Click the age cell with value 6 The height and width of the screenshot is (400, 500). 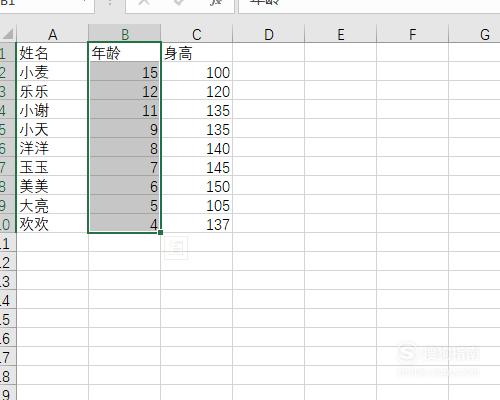125,186
